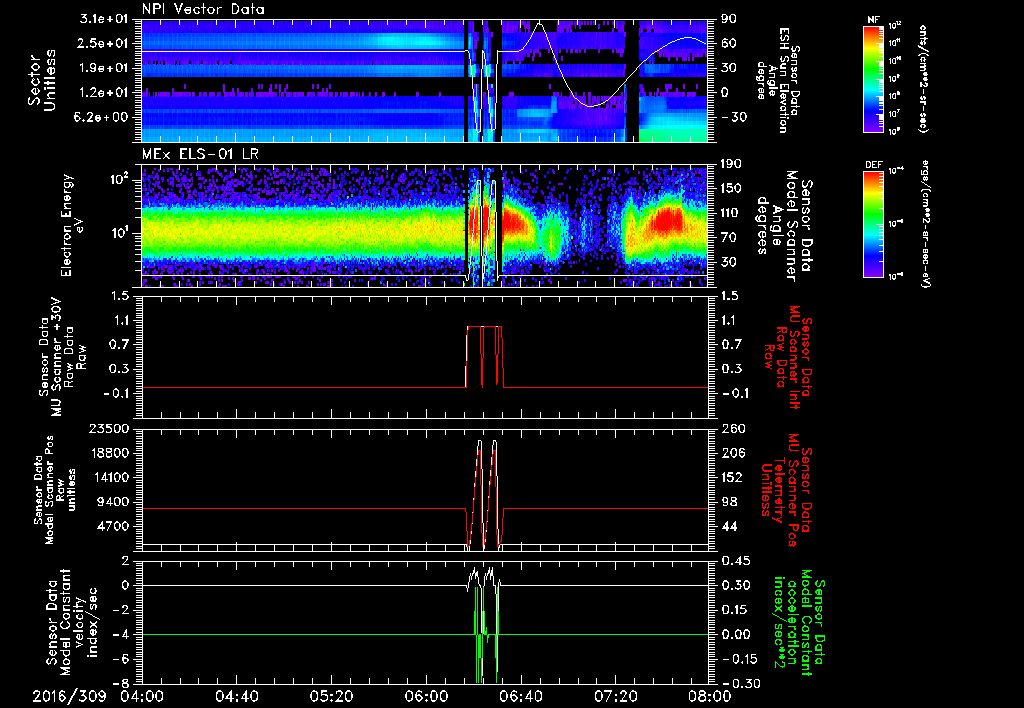Click the "2016/309" date label
The image size is (1024, 708).
click(69, 696)
